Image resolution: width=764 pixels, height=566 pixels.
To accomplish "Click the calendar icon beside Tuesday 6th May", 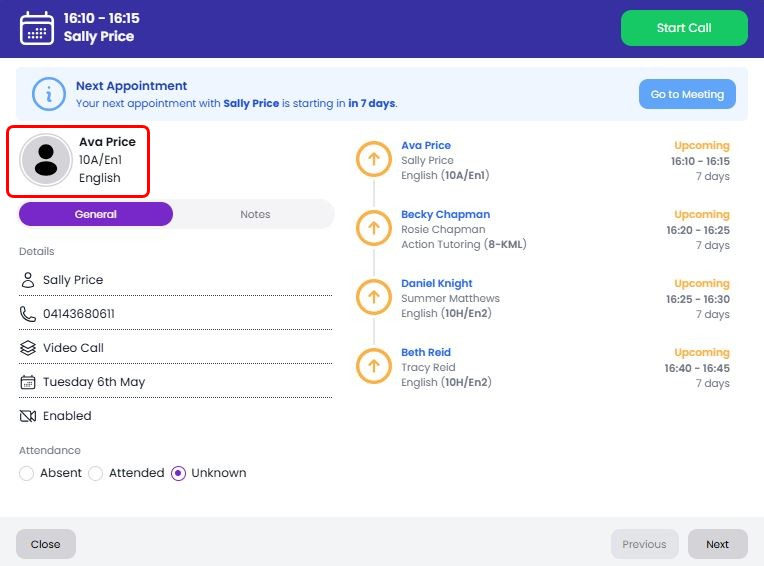I will pos(28,382).
